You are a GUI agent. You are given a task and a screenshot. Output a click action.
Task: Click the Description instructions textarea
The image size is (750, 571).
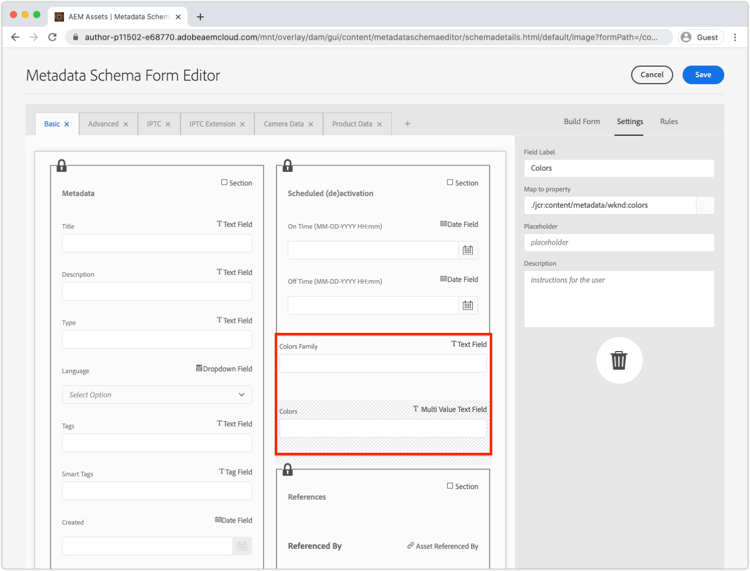(619, 299)
